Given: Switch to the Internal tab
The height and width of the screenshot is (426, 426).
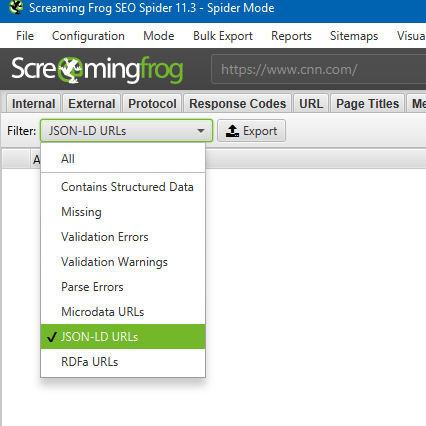Looking at the screenshot, I should tap(34, 103).
